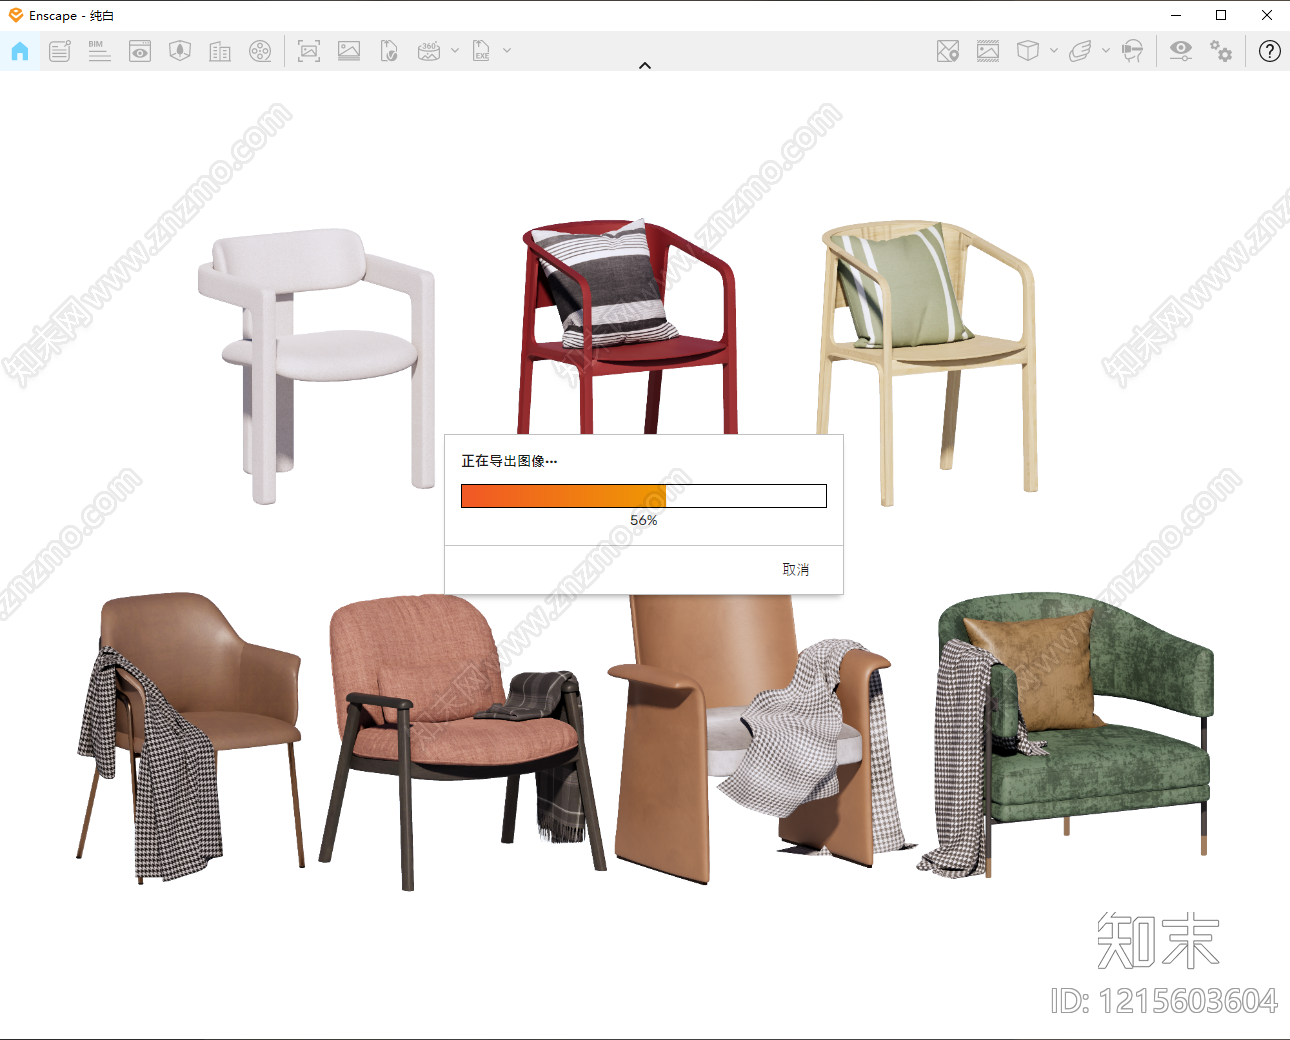
Task: Close the Enscape window
Action: (x=1267, y=15)
